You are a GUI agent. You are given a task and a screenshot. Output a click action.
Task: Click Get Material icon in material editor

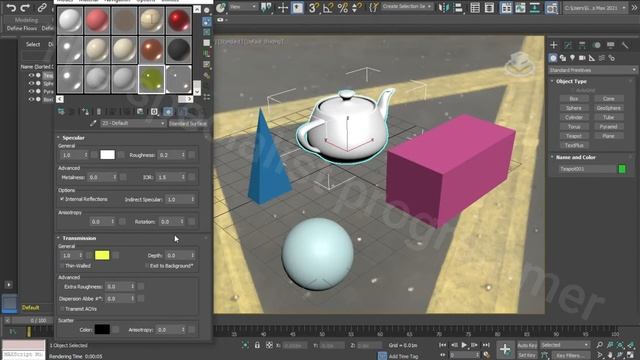[61, 111]
